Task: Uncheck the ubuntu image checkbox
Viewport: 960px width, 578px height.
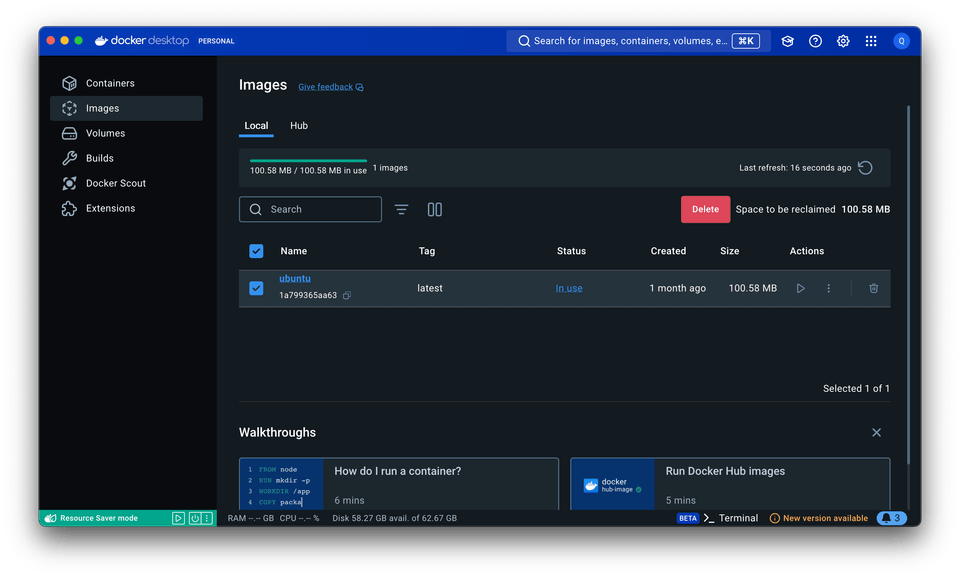Action: click(256, 288)
